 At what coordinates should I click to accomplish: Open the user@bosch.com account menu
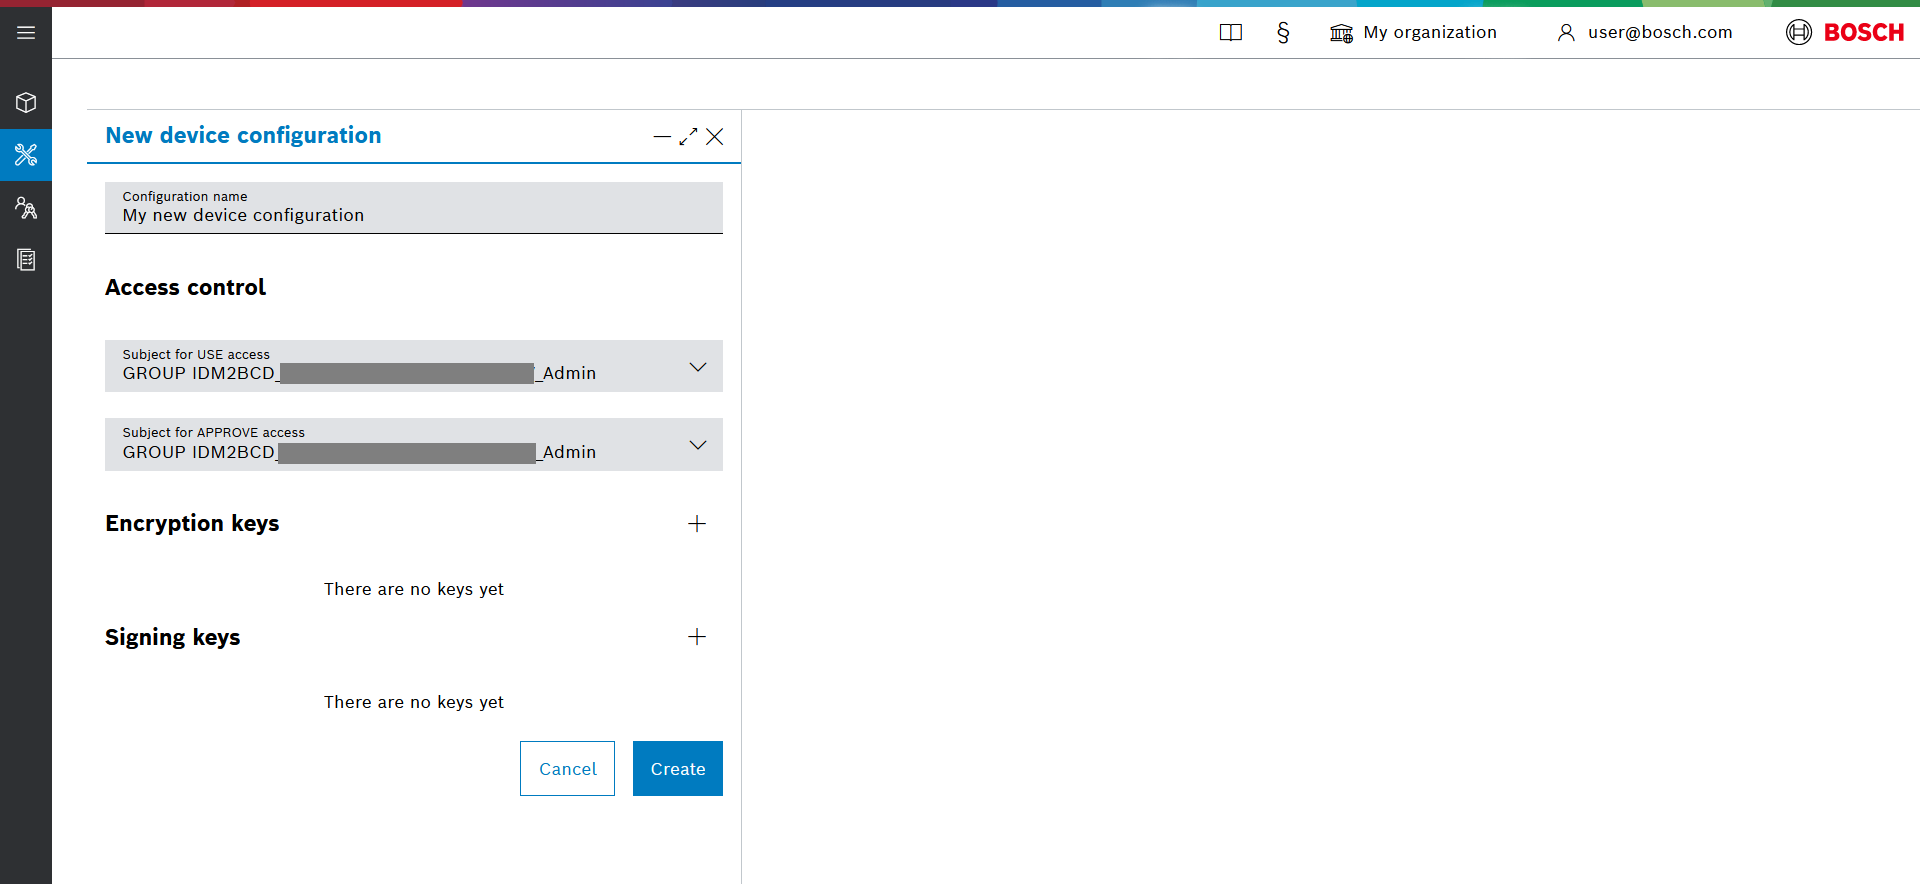coord(1645,33)
